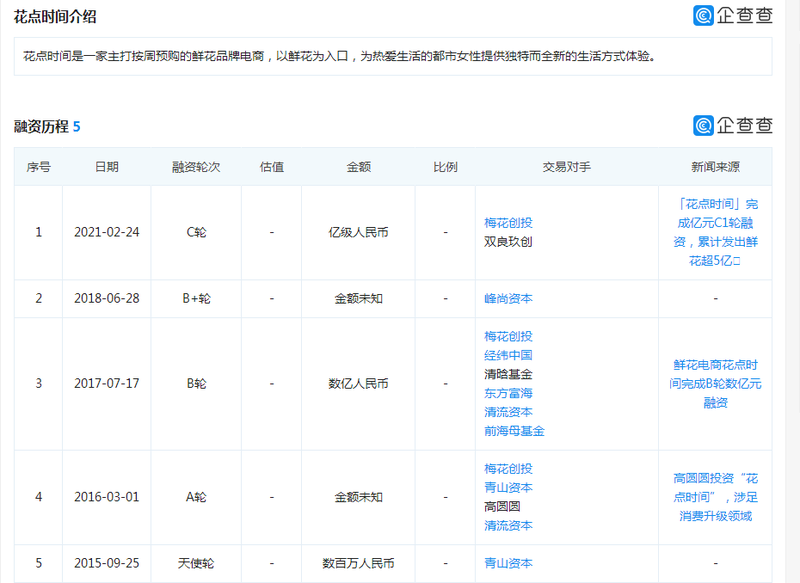Open 经纬中国 investor link
This screenshot has width=800, height=583.
[x=508, y=356]
